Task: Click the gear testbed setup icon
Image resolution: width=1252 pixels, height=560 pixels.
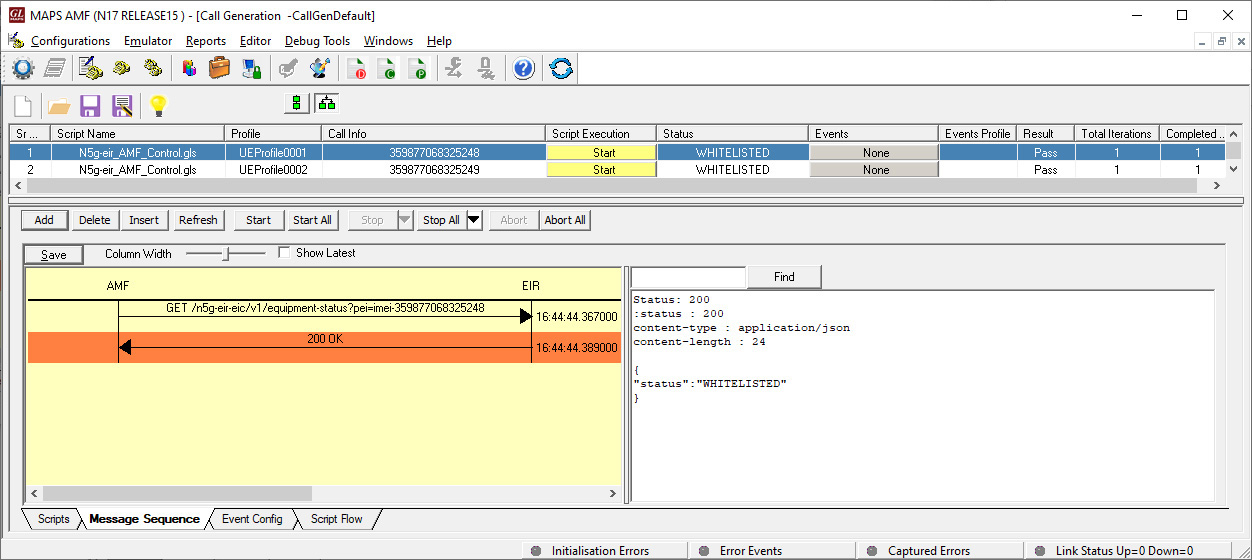Action: click(x=23, y=68)
